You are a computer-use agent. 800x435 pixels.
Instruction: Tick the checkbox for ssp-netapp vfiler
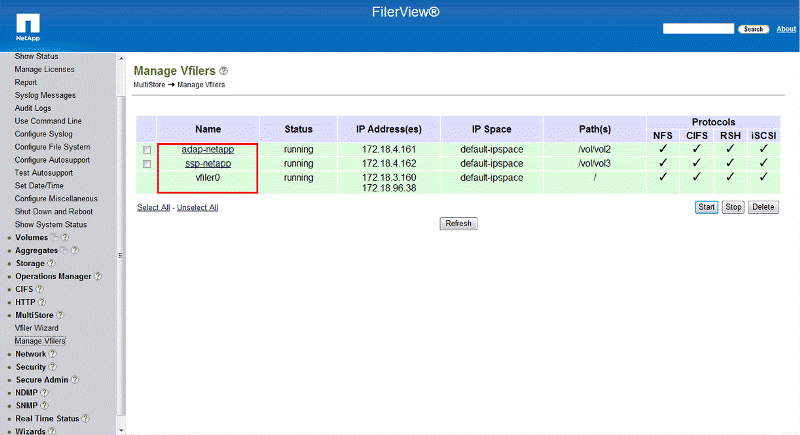147,164
